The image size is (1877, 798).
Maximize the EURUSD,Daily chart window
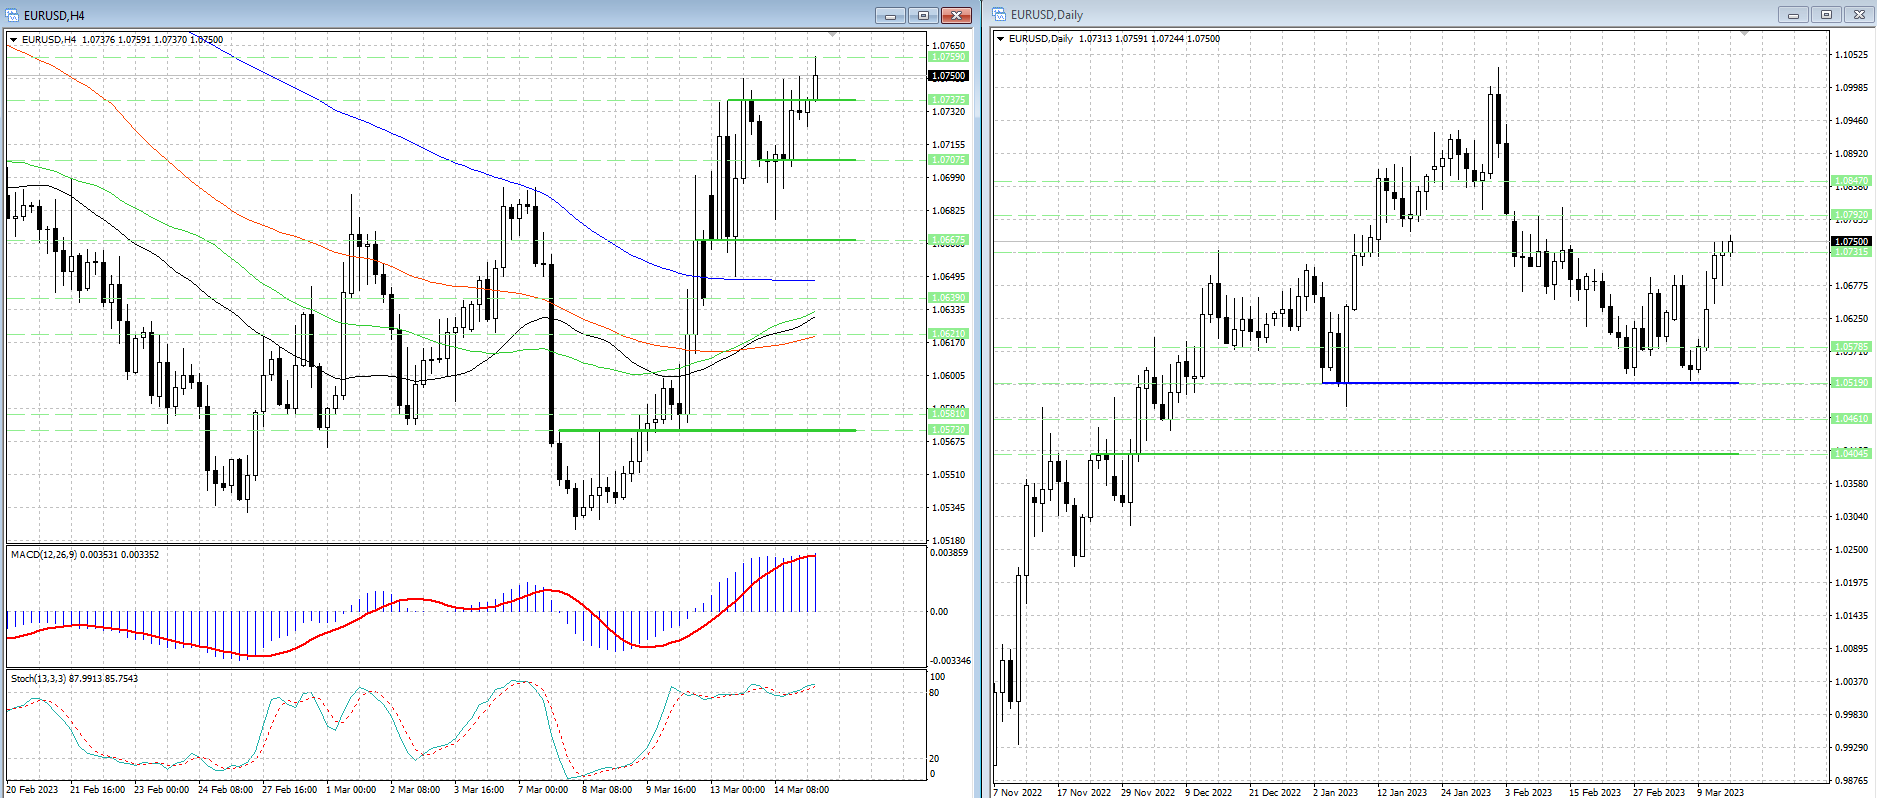point(1826,14)
